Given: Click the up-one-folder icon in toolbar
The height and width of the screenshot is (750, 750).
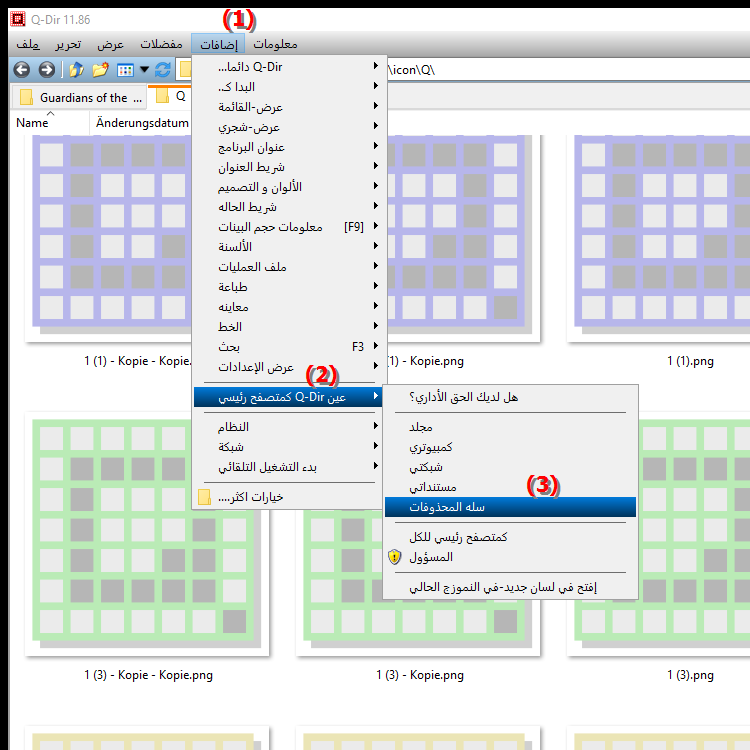Looking at the screenshot, I should tap(77, 70).
